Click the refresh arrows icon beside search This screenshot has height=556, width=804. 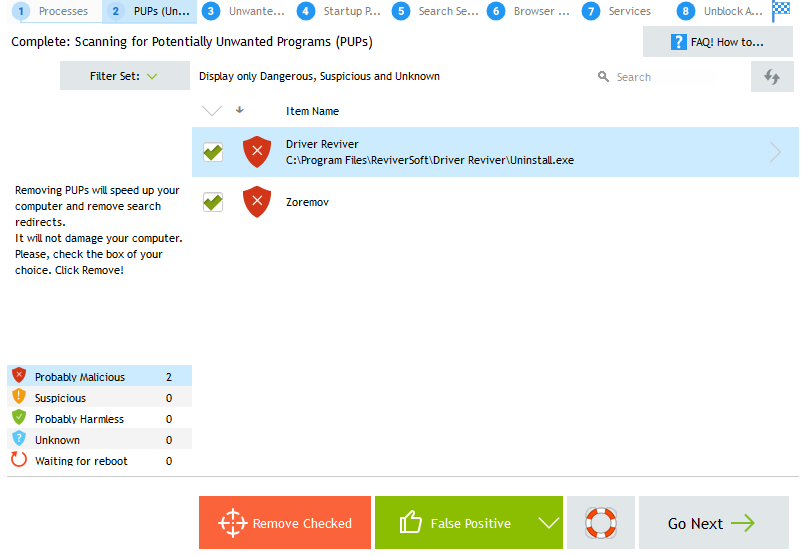click(771, 77)
